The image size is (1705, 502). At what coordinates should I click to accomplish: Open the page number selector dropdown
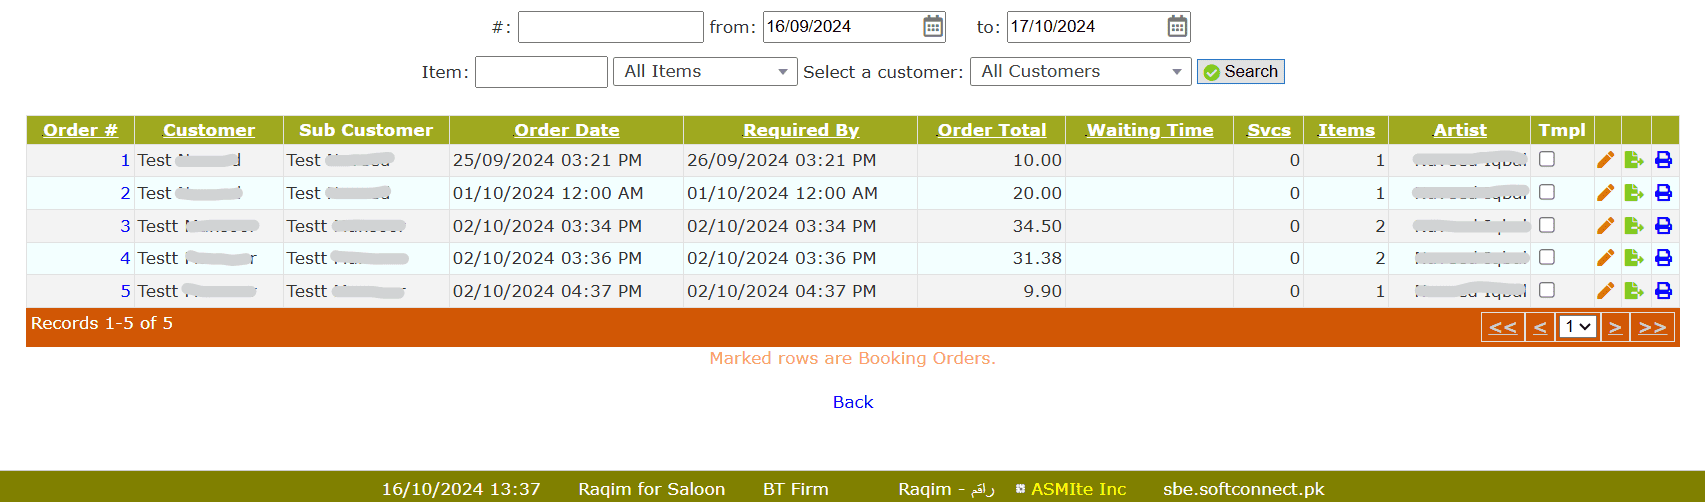point(1577,327)
